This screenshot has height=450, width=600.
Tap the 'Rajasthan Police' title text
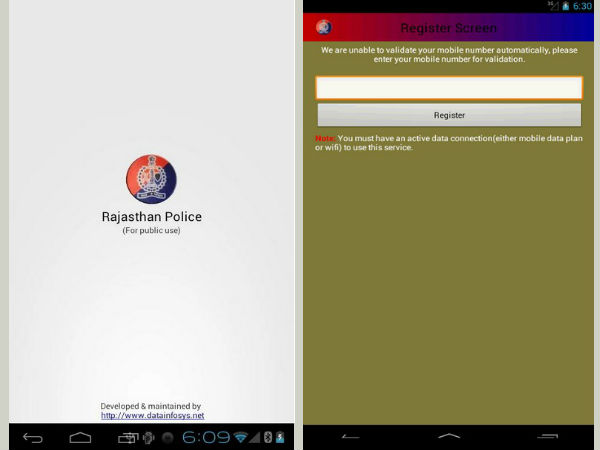152,217
